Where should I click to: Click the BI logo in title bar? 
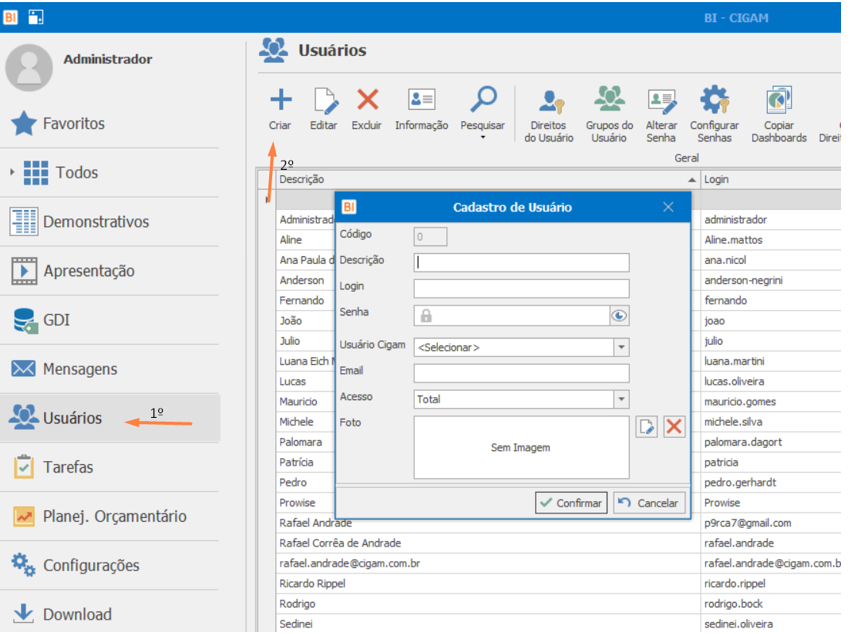pyautogui.click(x=10, y=17)
